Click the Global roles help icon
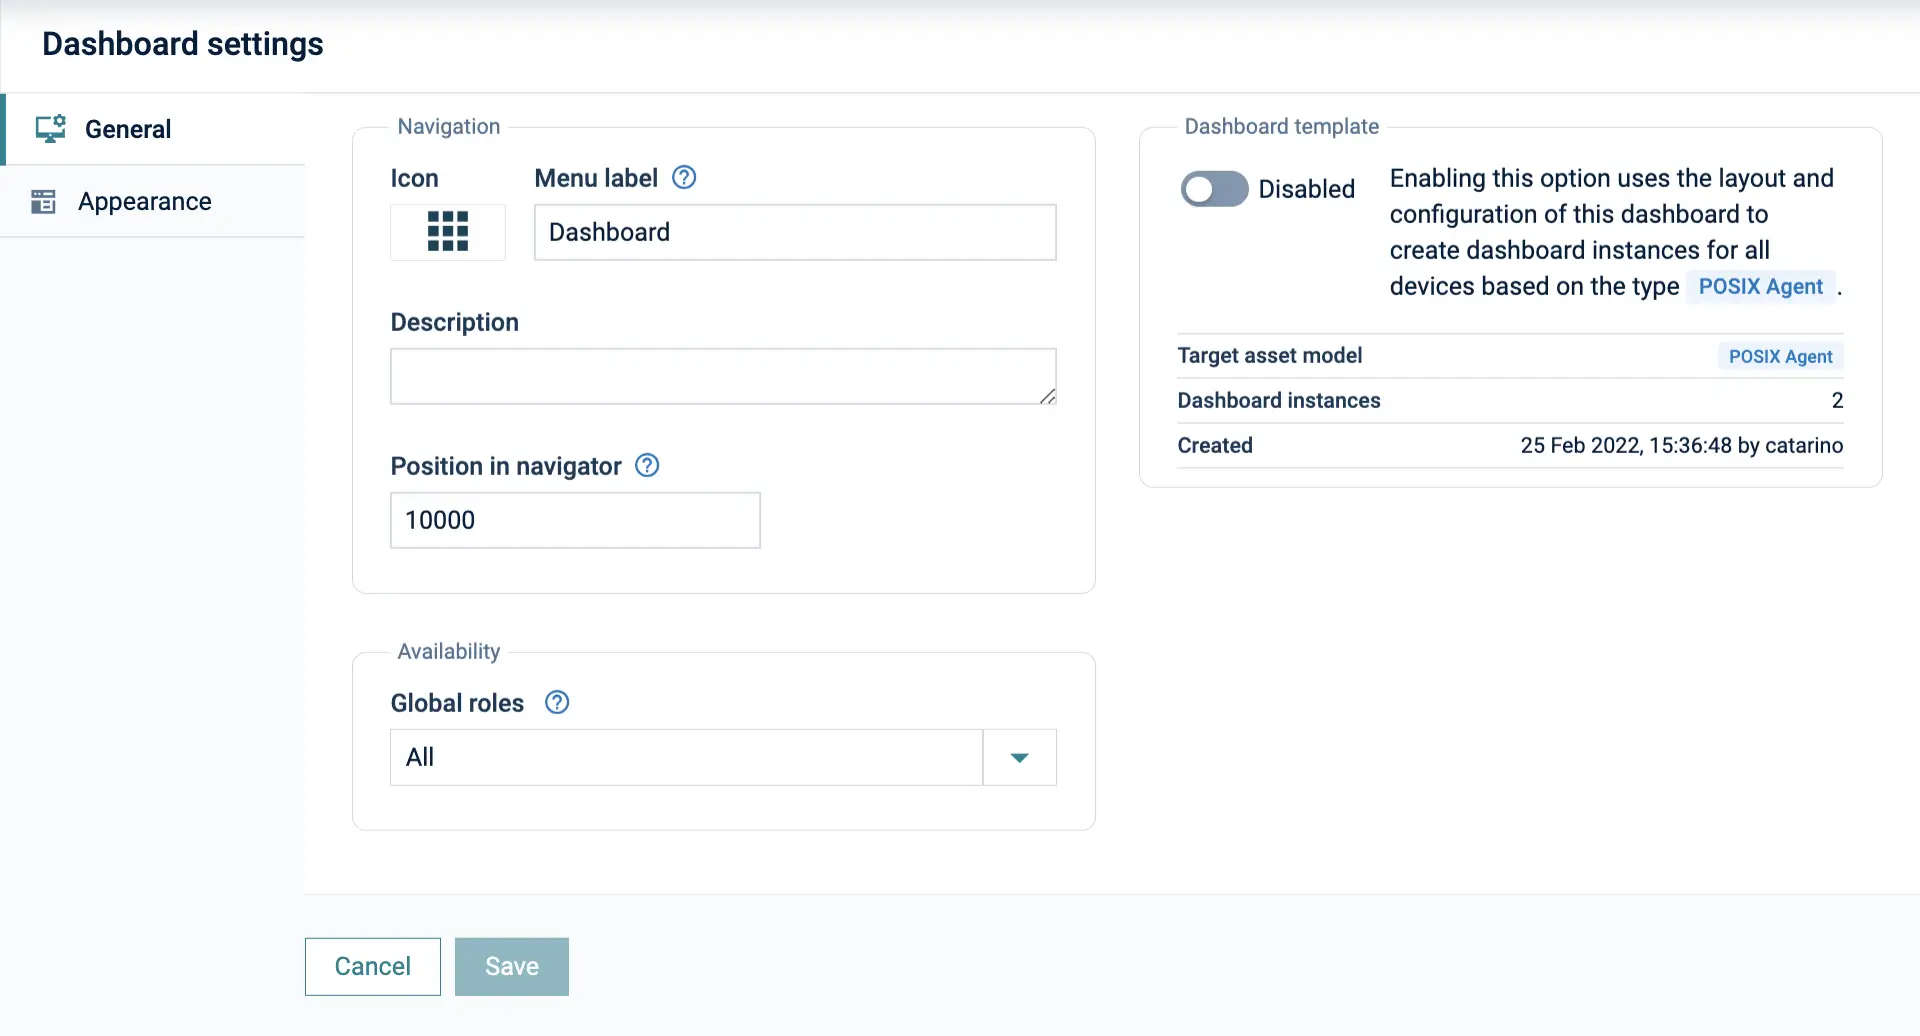 tap(557, 703)
